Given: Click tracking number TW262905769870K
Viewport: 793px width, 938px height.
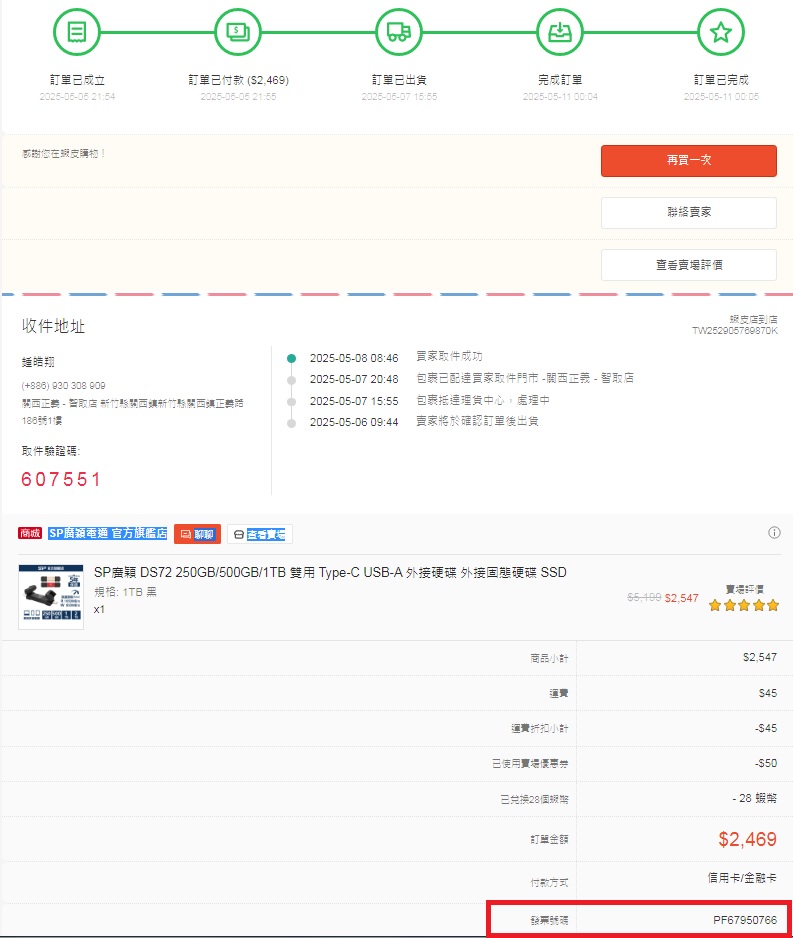Looking at the screenshot, I should (734, 330).
